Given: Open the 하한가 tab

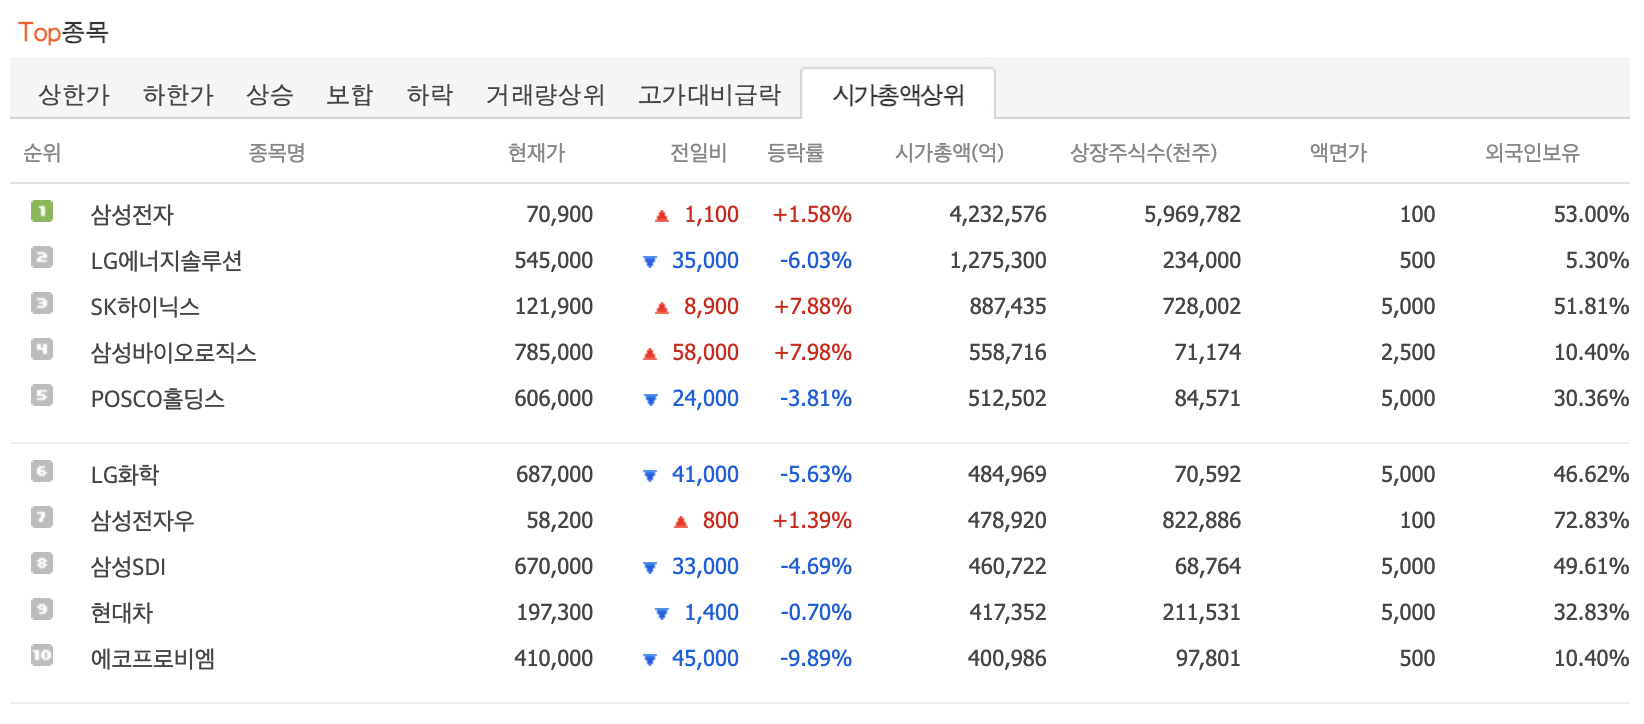Looking at the screenshot, I should point(178,95).
